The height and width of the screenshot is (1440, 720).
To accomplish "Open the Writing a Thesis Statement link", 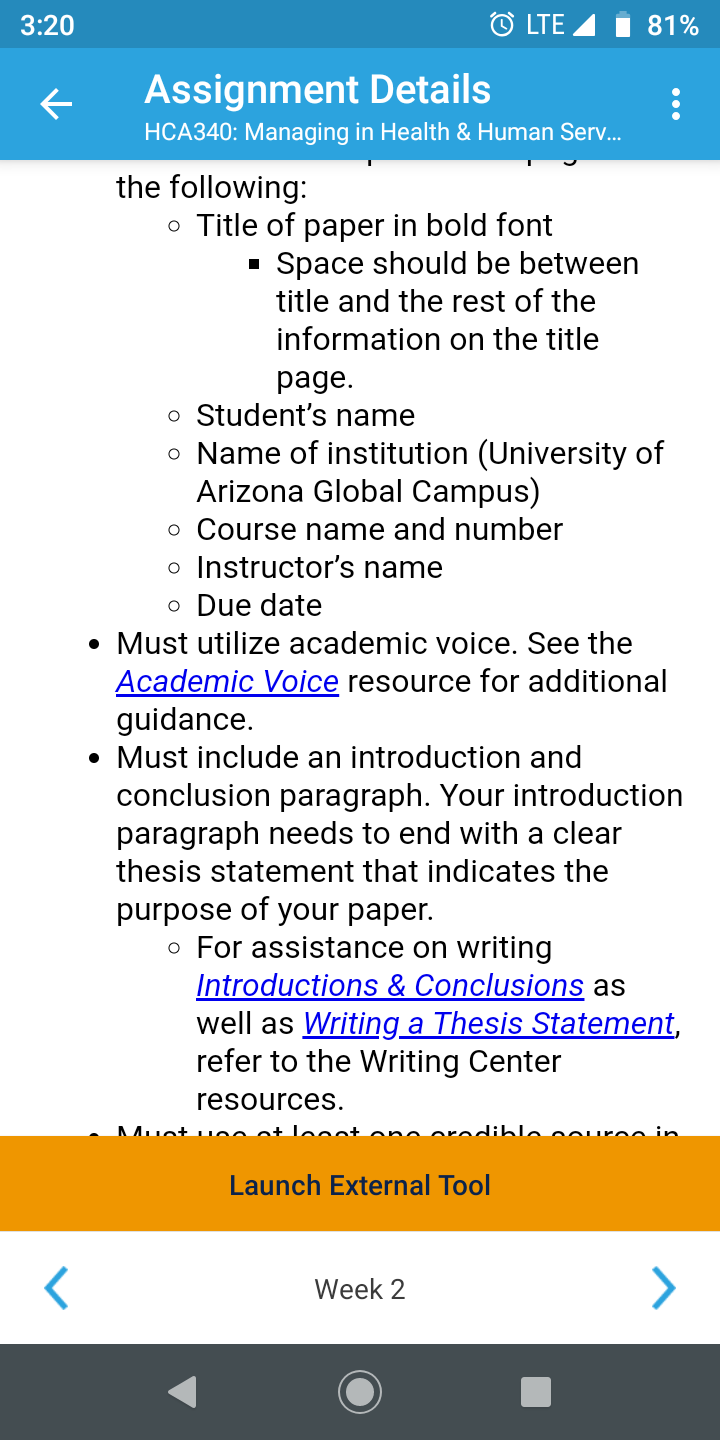I will (x=488, y=1024).
